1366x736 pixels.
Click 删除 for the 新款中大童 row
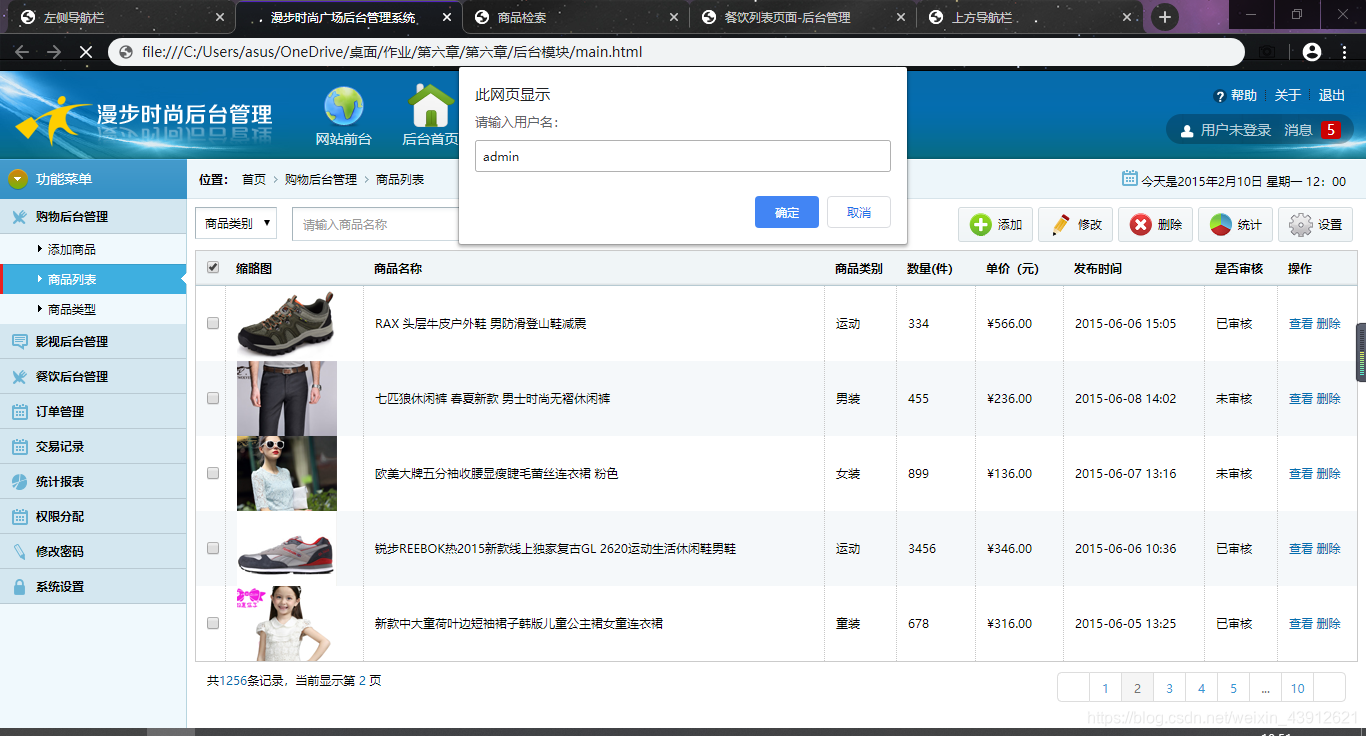[x=1329, y=623]
